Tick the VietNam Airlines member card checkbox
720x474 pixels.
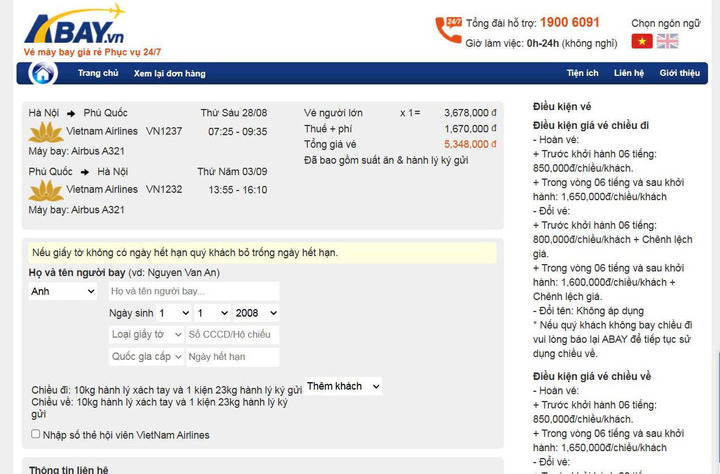[35, 434]
